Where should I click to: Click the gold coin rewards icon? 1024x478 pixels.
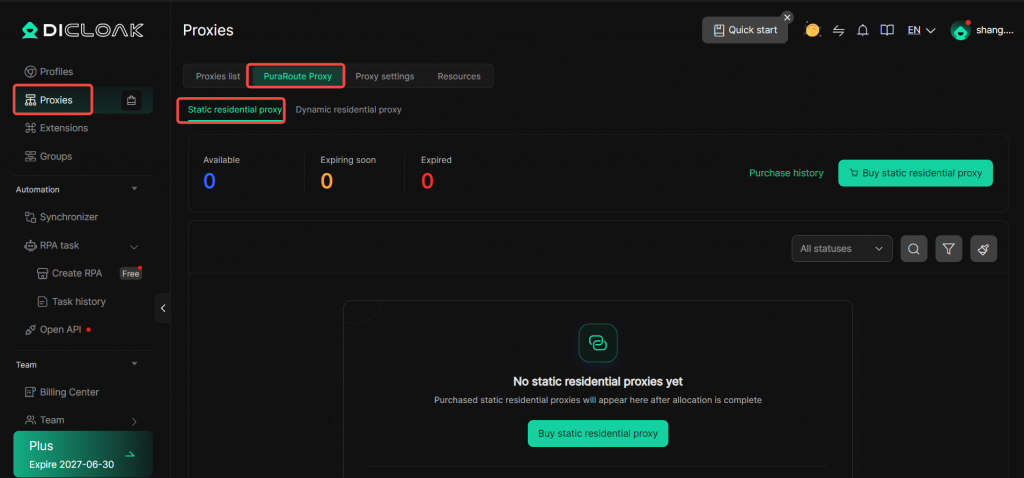pos(812,30)
